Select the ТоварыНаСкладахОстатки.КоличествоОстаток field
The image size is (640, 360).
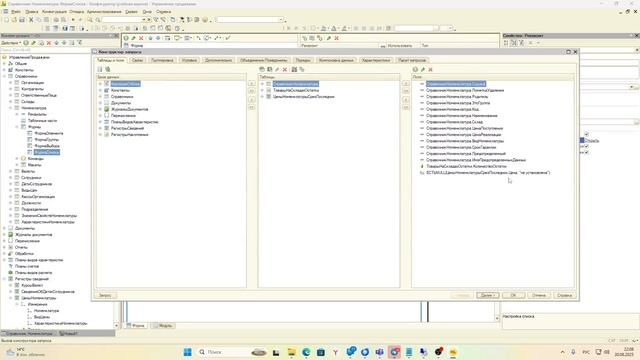(x=466, y=166)
